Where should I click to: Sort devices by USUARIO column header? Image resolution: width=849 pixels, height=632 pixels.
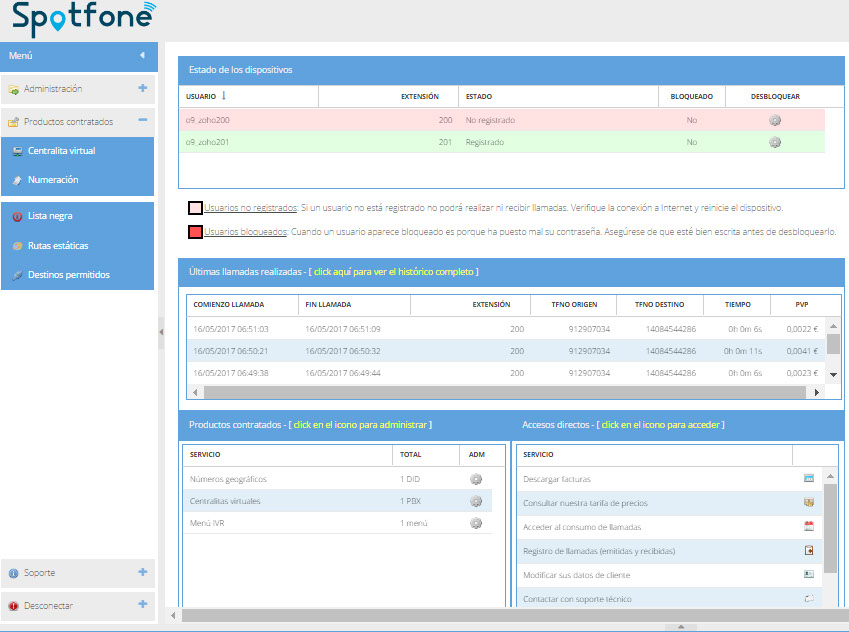pyautogui.click(x=201, y=97)
